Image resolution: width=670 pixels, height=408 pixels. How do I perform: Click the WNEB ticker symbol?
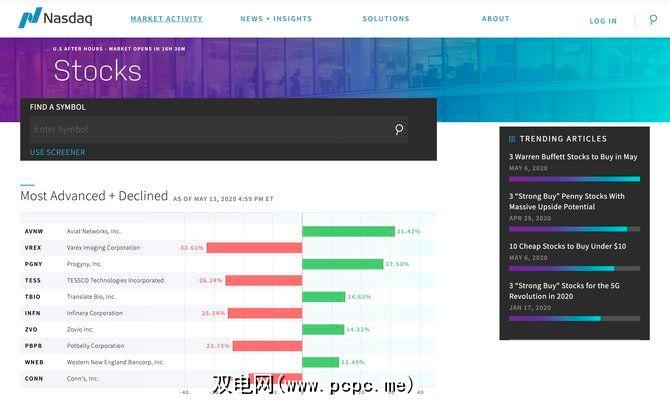[34, 362]
